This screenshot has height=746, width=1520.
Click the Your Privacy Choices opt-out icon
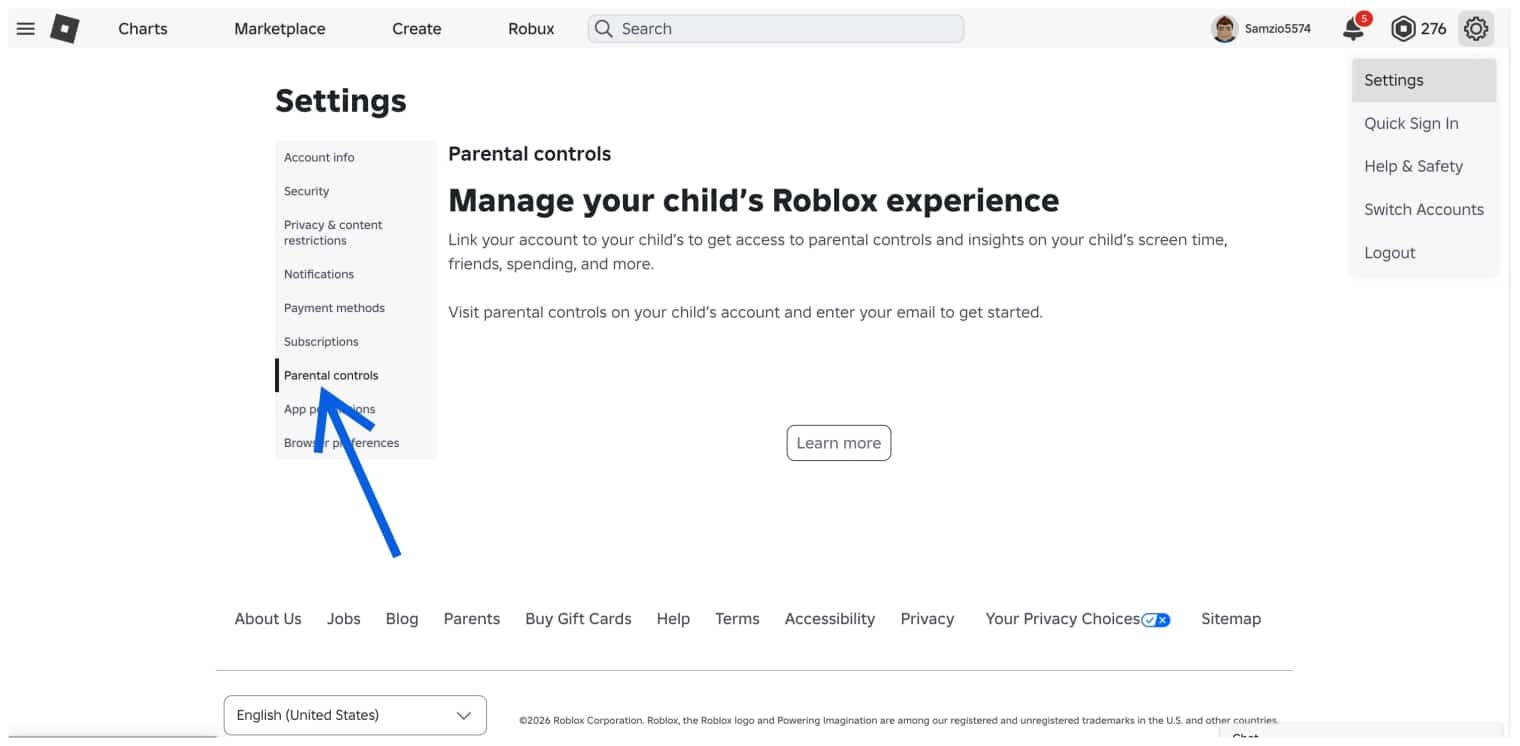[x=1156, y=619]
